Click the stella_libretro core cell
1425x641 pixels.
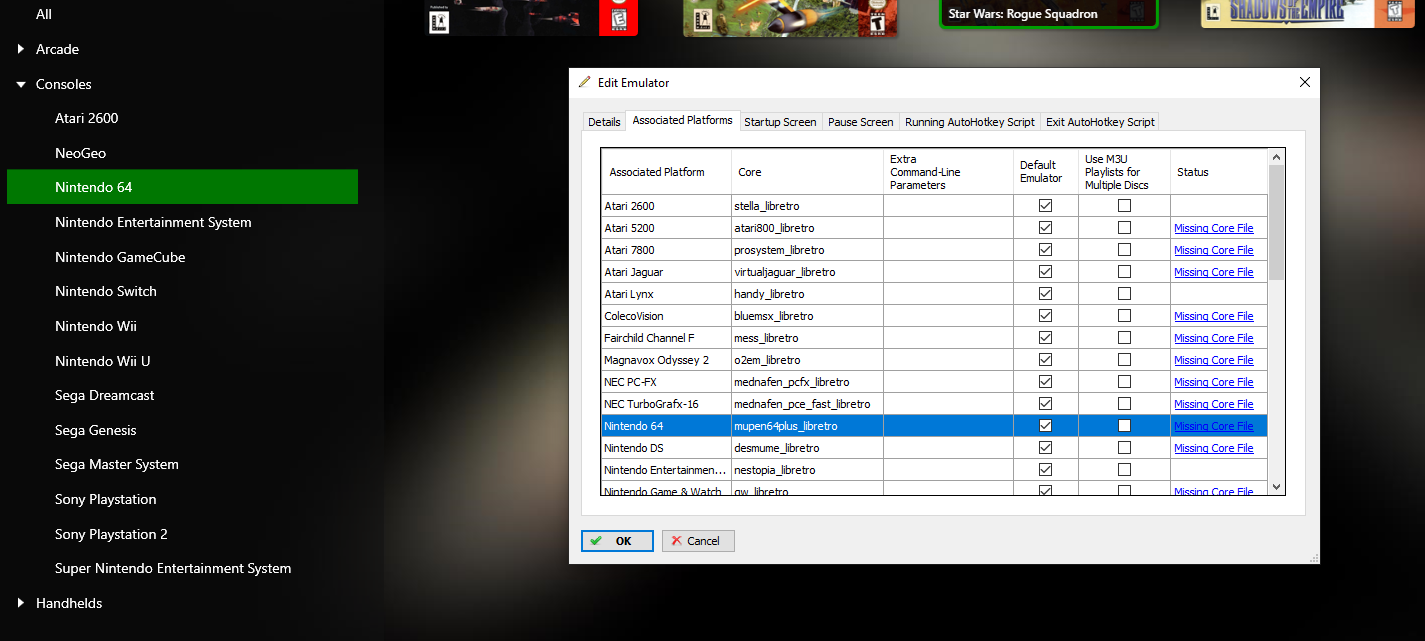click(x=807, y=206)
